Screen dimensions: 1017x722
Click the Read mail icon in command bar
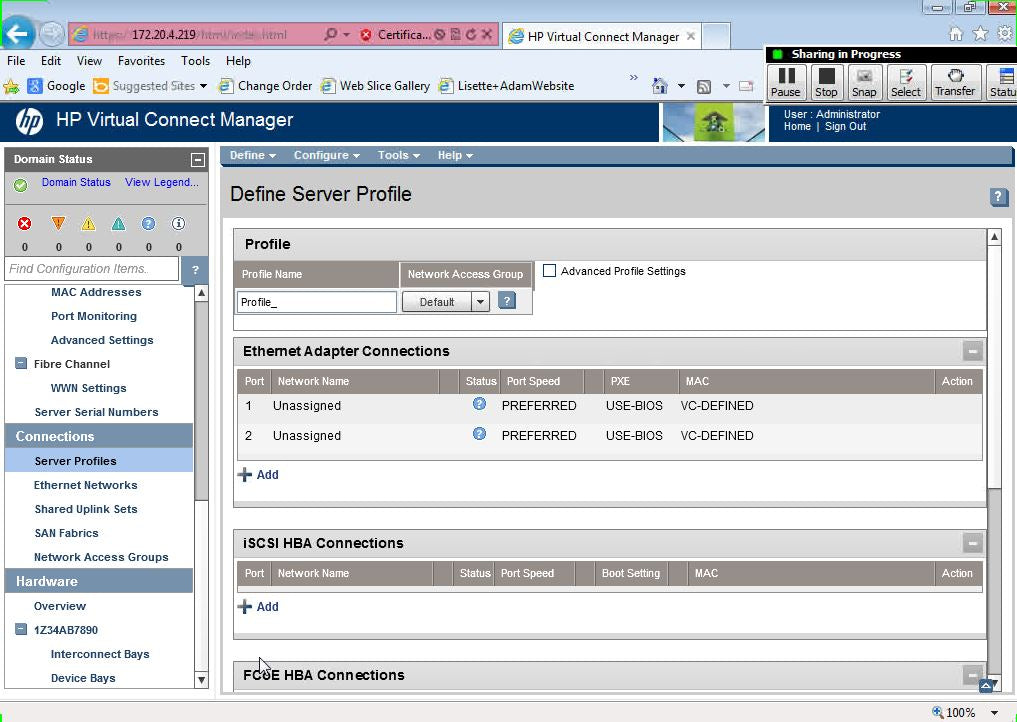point(746,86)
